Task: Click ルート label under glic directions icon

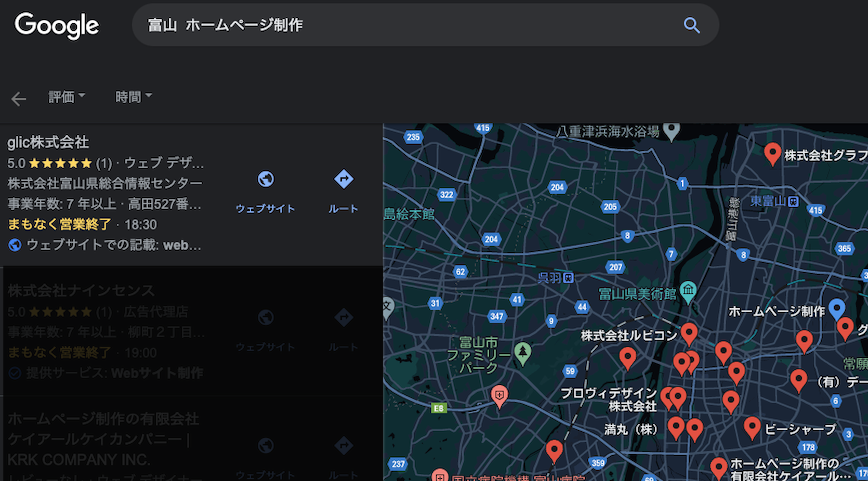Action: tap(343, 209)
